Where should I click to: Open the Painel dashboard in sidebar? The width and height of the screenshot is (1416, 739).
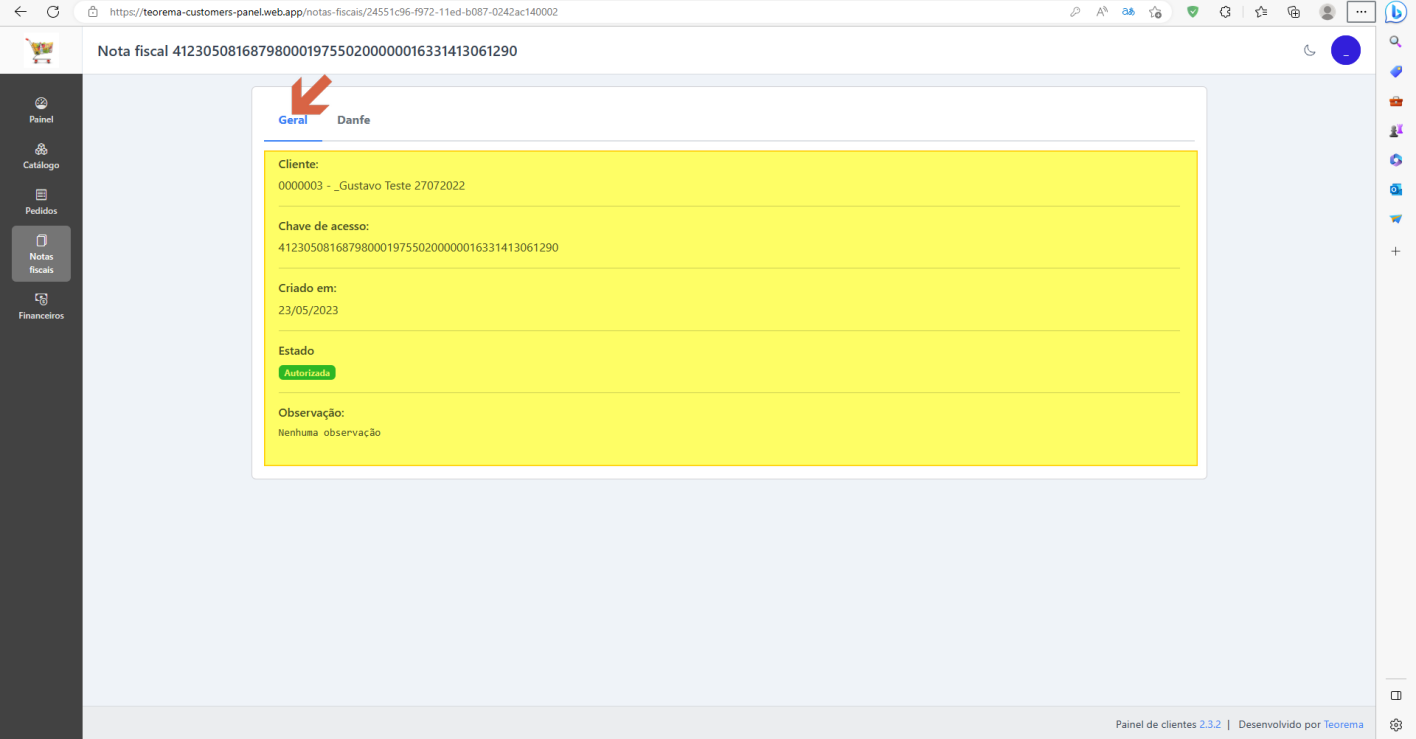41,110
